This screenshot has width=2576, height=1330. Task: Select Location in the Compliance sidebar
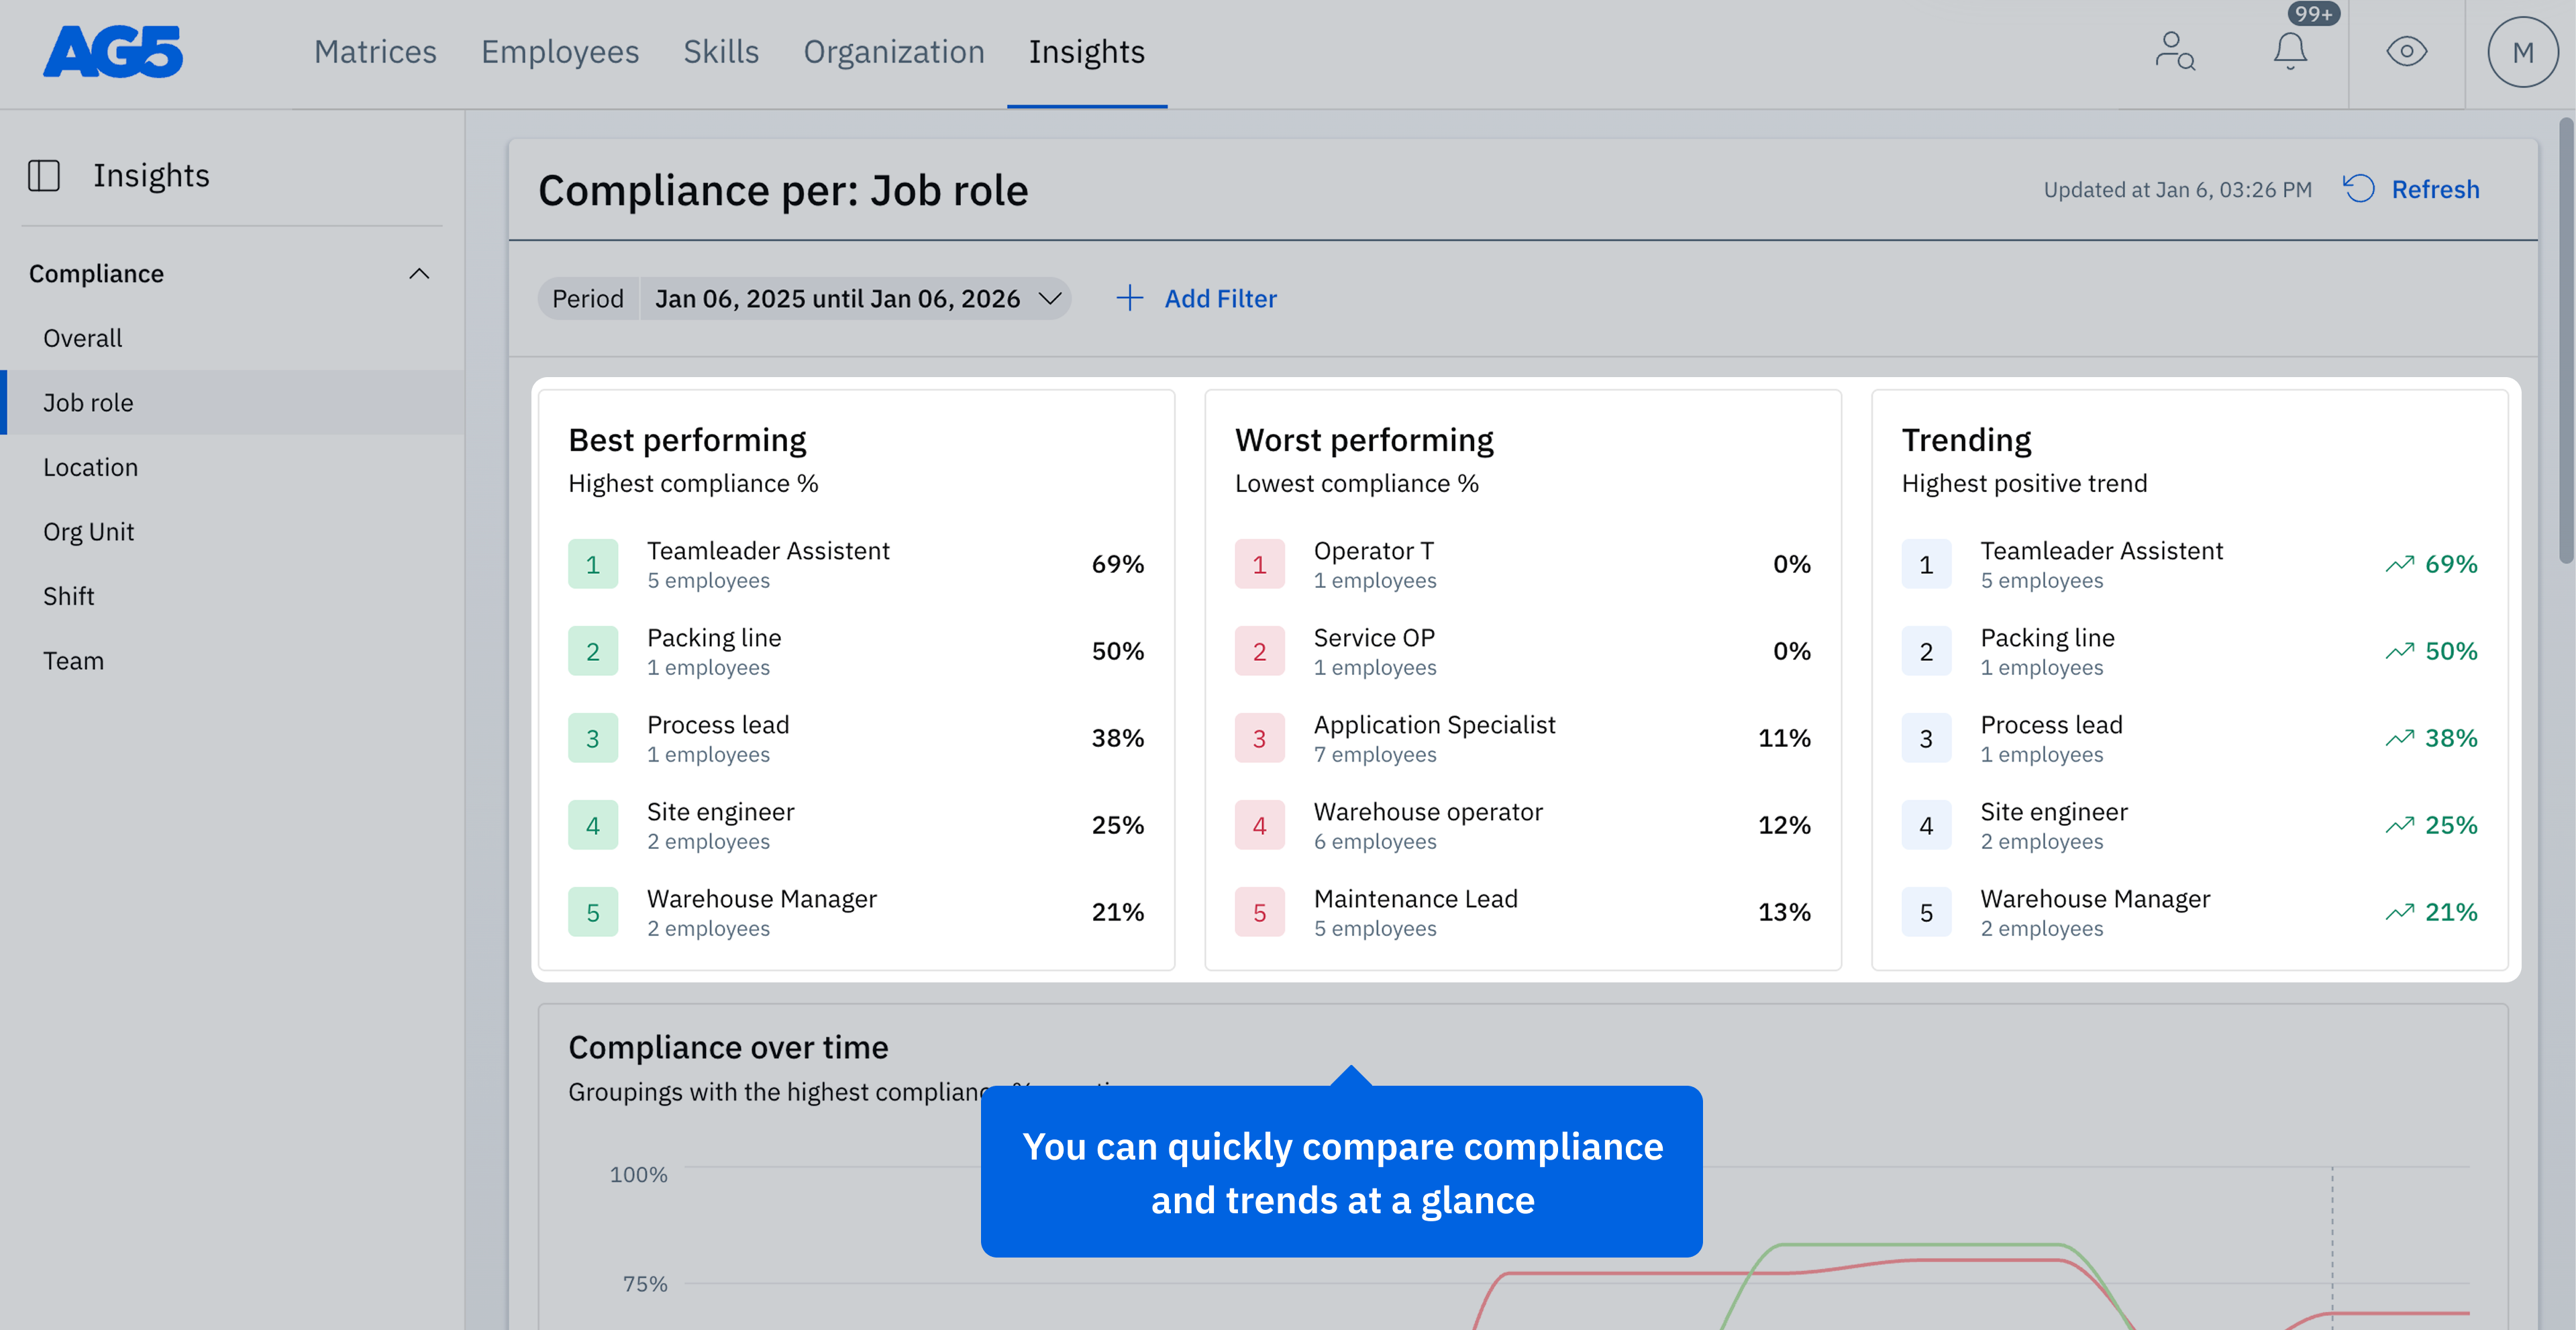[91, 467]
